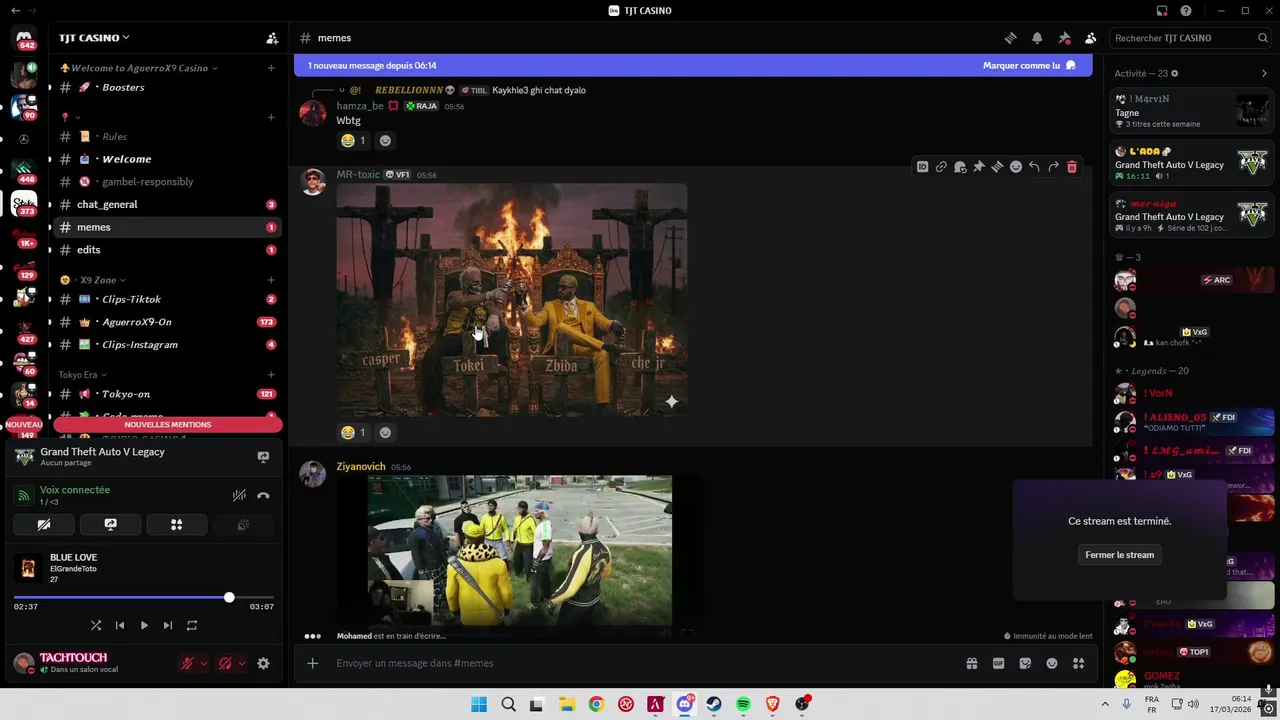Open the sticker picker
1280x720 pixels.
point(1025,663)
